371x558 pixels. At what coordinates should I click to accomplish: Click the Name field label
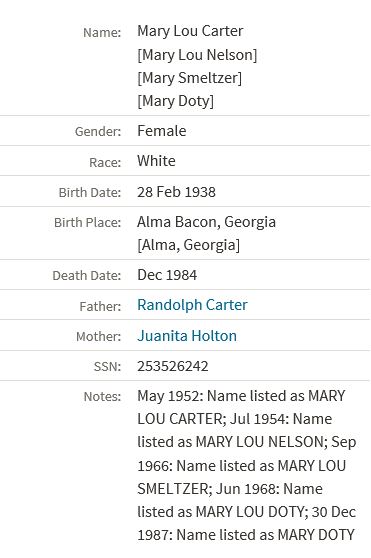102,33
